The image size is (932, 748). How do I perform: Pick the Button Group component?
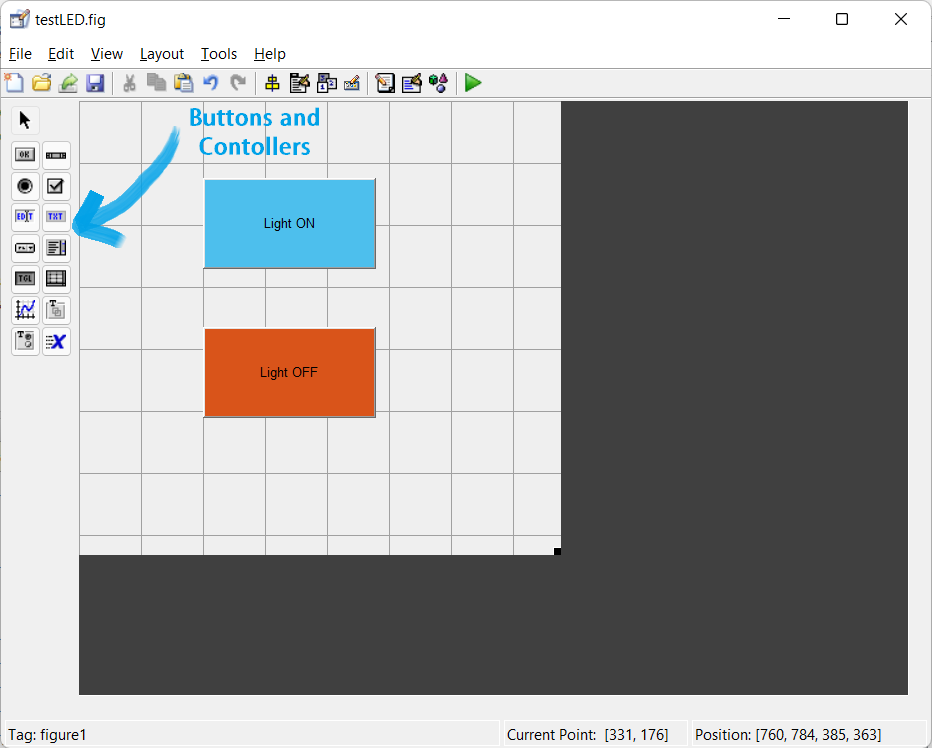click(25, 341)
